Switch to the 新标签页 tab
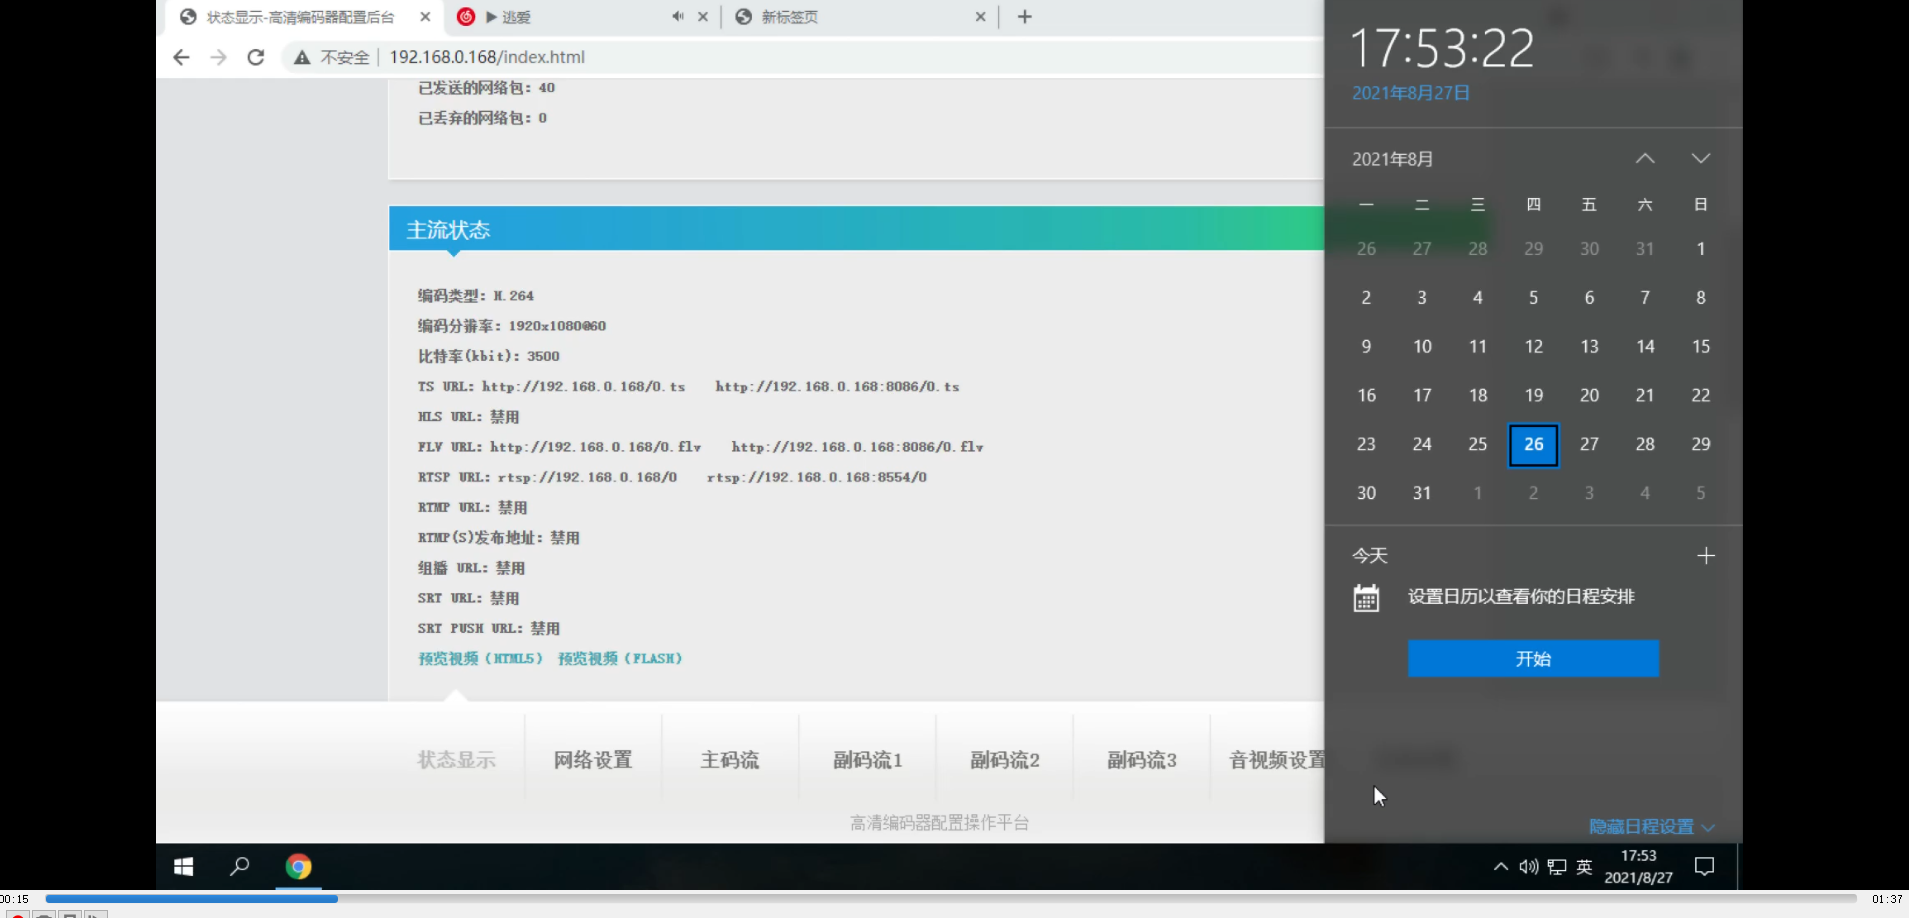1909x918 pixels. pyautogui.click(x=790, y=16)
